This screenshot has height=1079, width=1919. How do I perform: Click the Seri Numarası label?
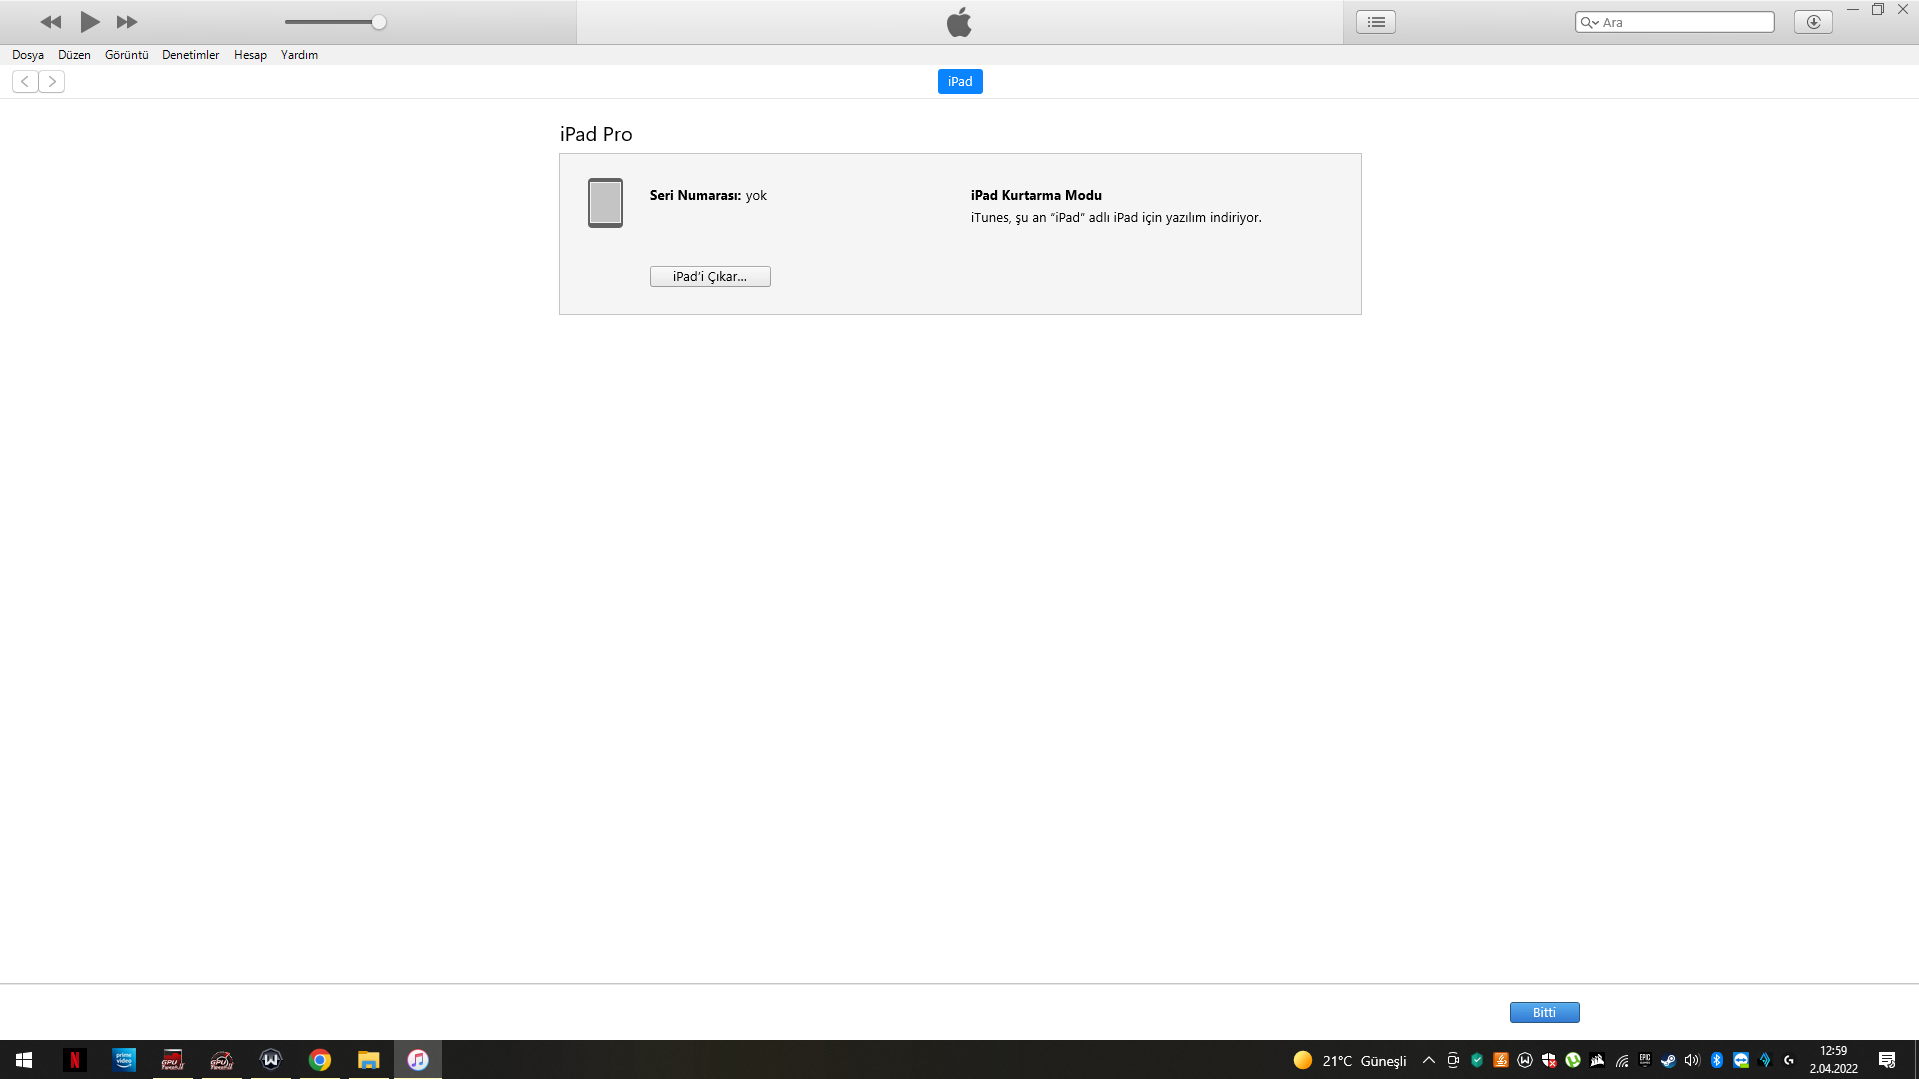point(695,196)
